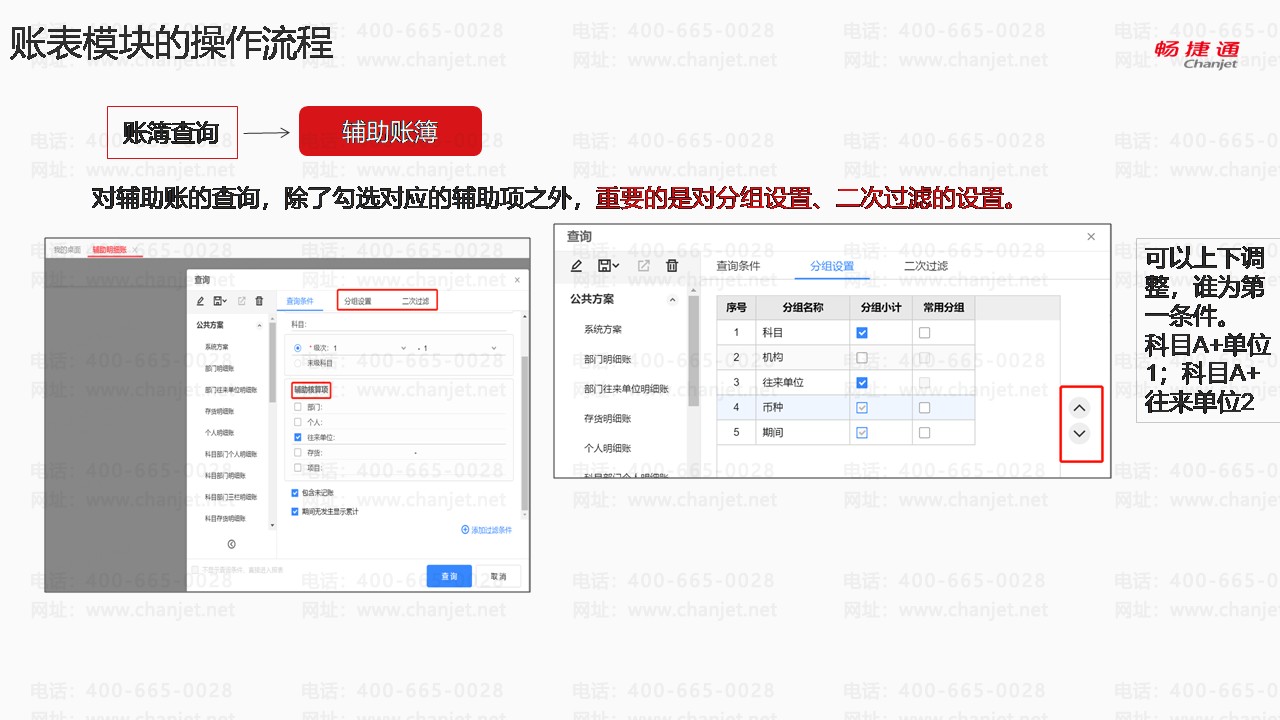Click the 添加过滤条件 link
The width and height of the screenshot is (1280, 720).
click(x=487, y=530)
